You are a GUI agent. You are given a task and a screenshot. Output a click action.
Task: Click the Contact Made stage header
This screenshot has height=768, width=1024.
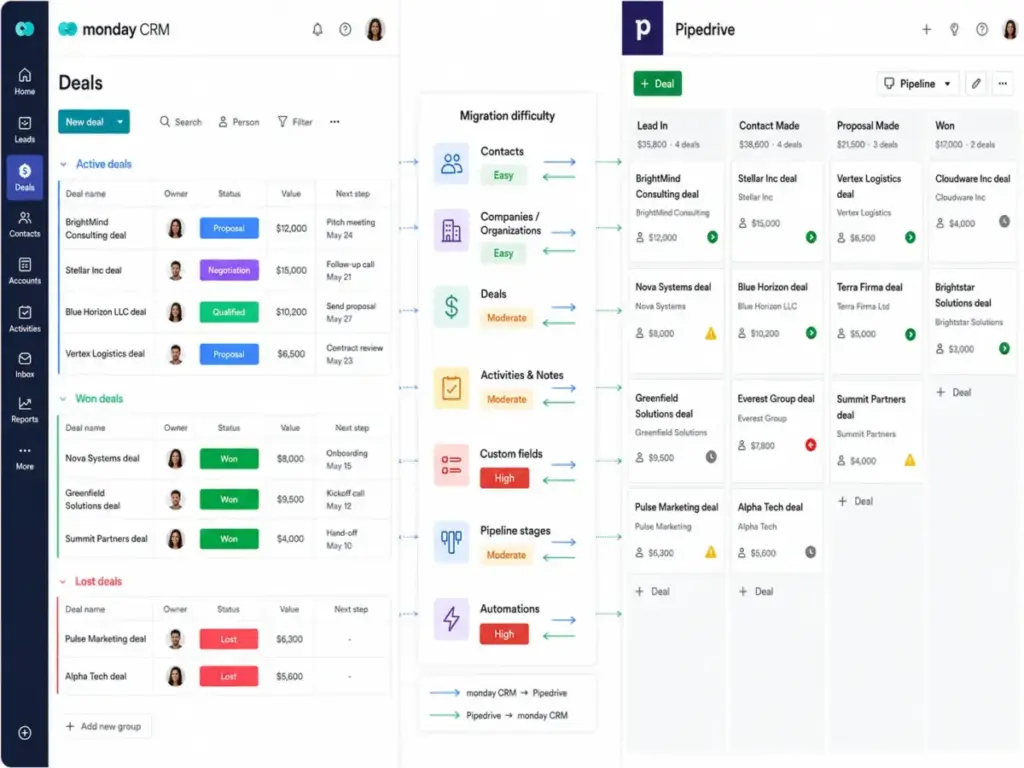[776, 134]
